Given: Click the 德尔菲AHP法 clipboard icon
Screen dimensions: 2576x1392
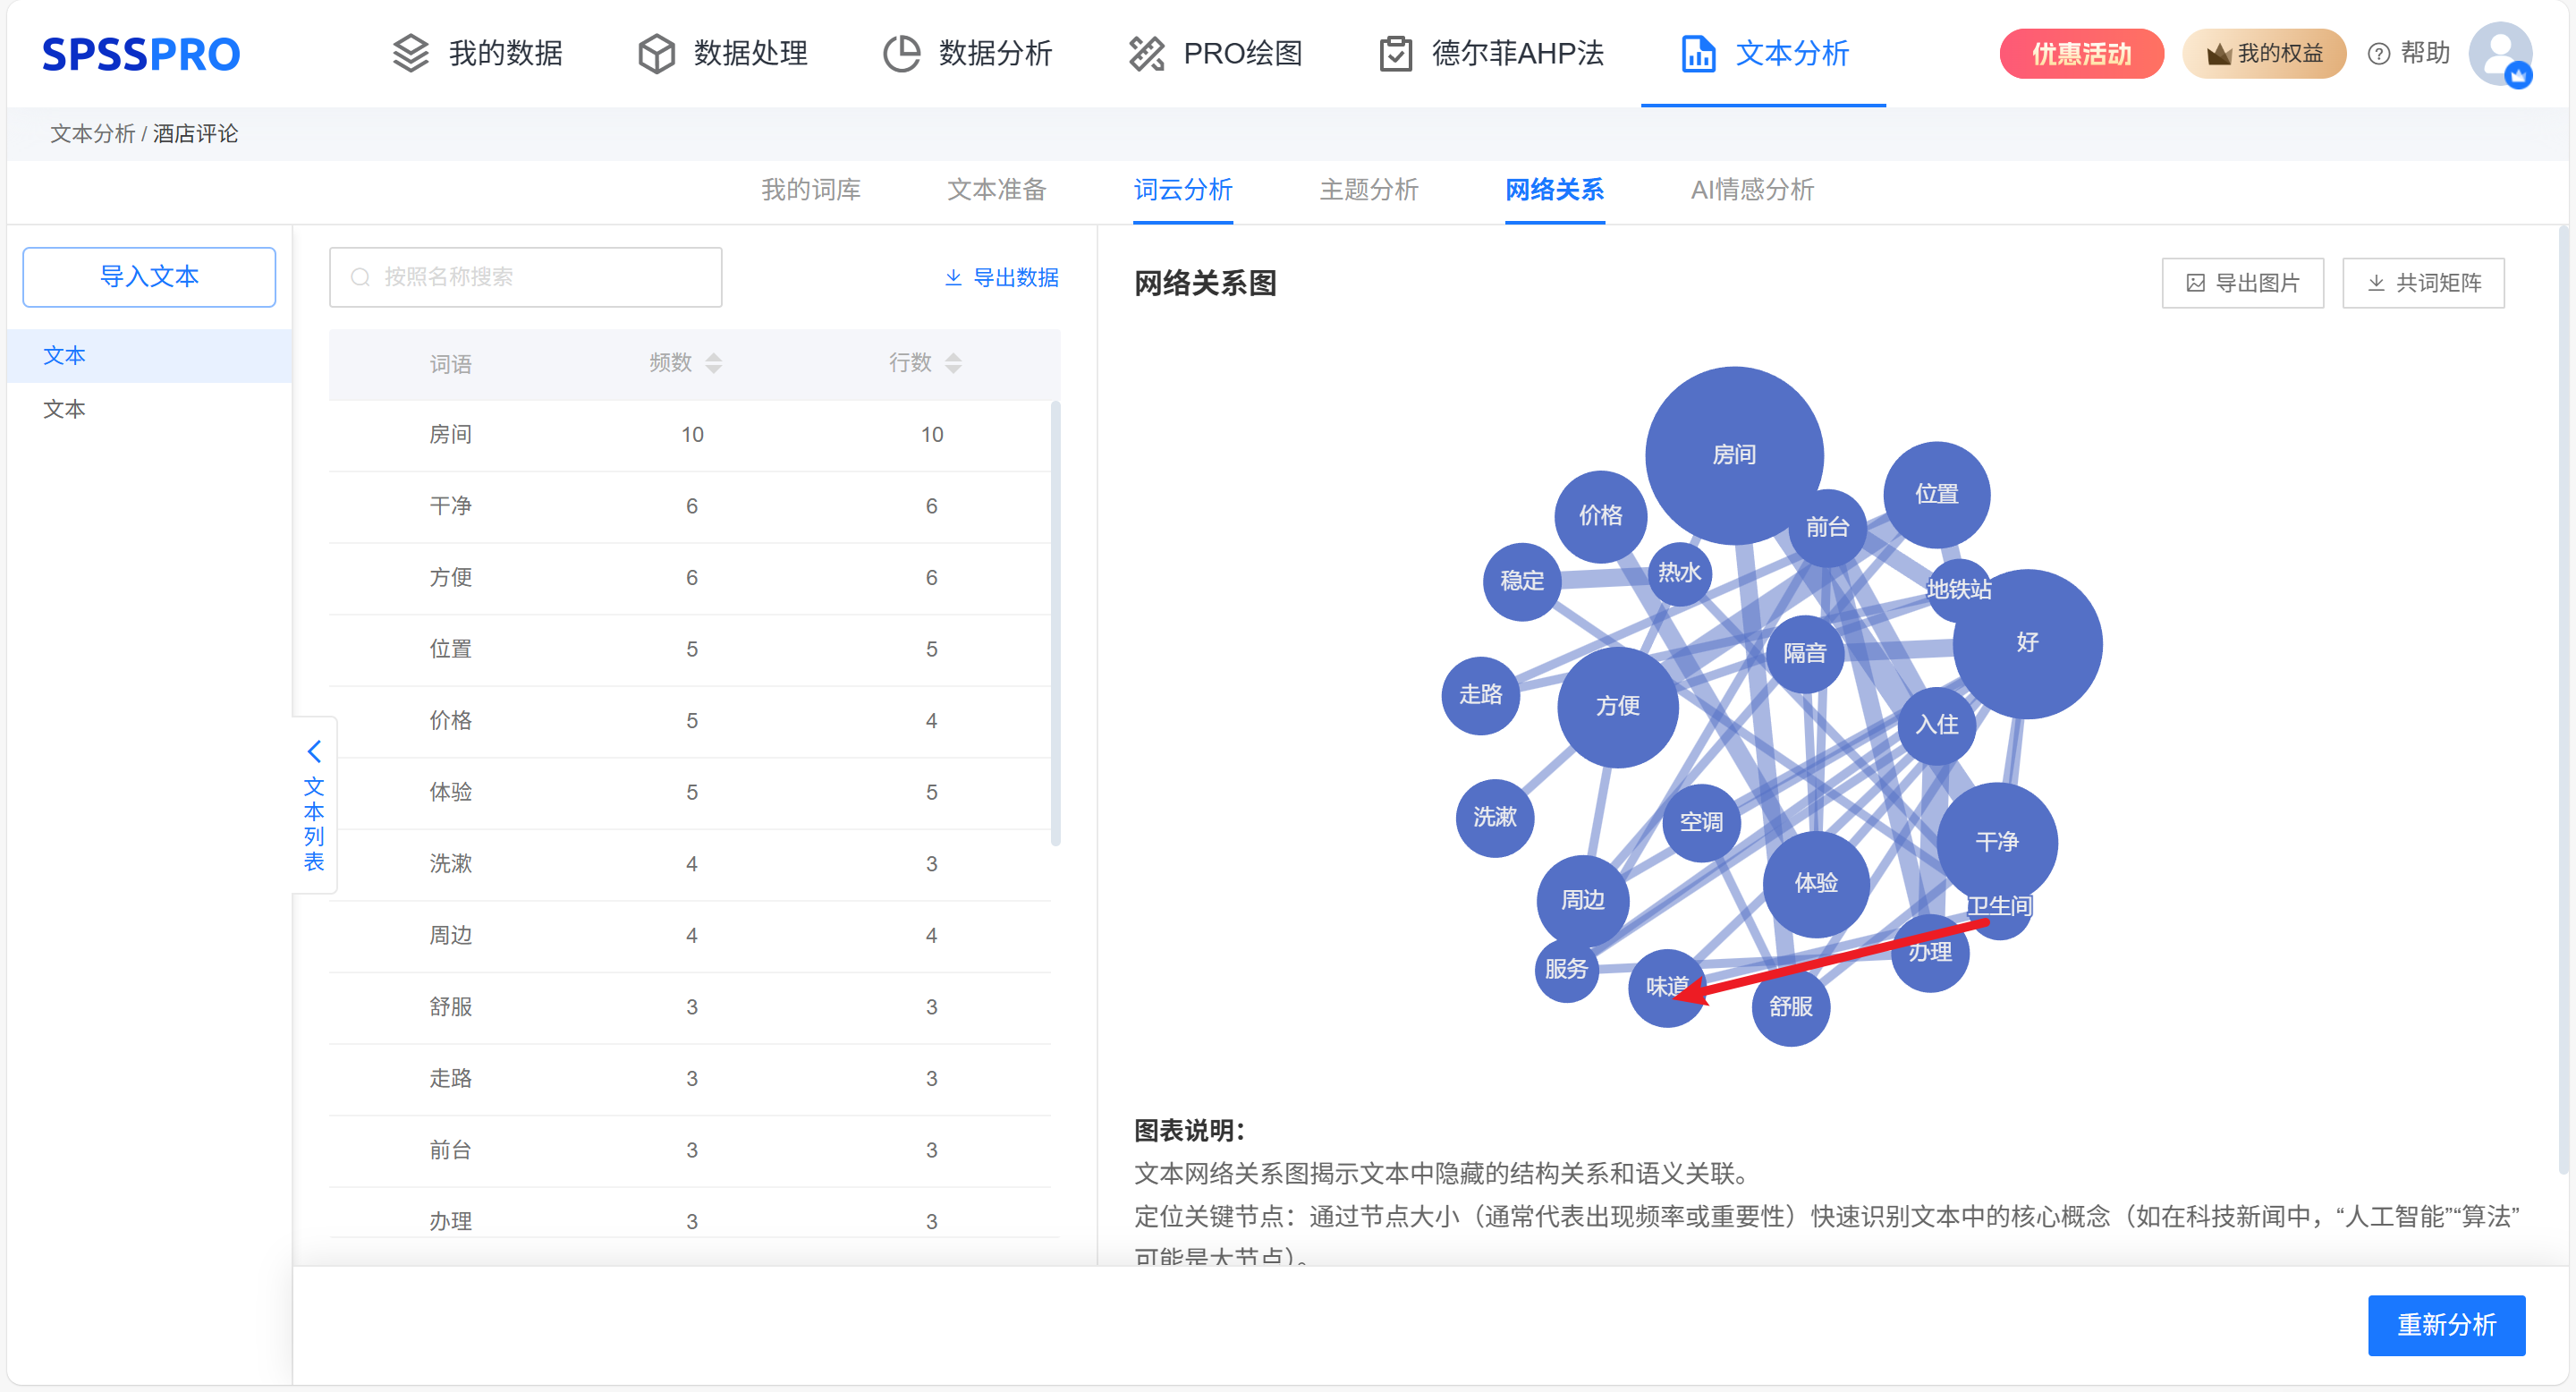Looking at the screenshot, I should tap(1395, 53).
